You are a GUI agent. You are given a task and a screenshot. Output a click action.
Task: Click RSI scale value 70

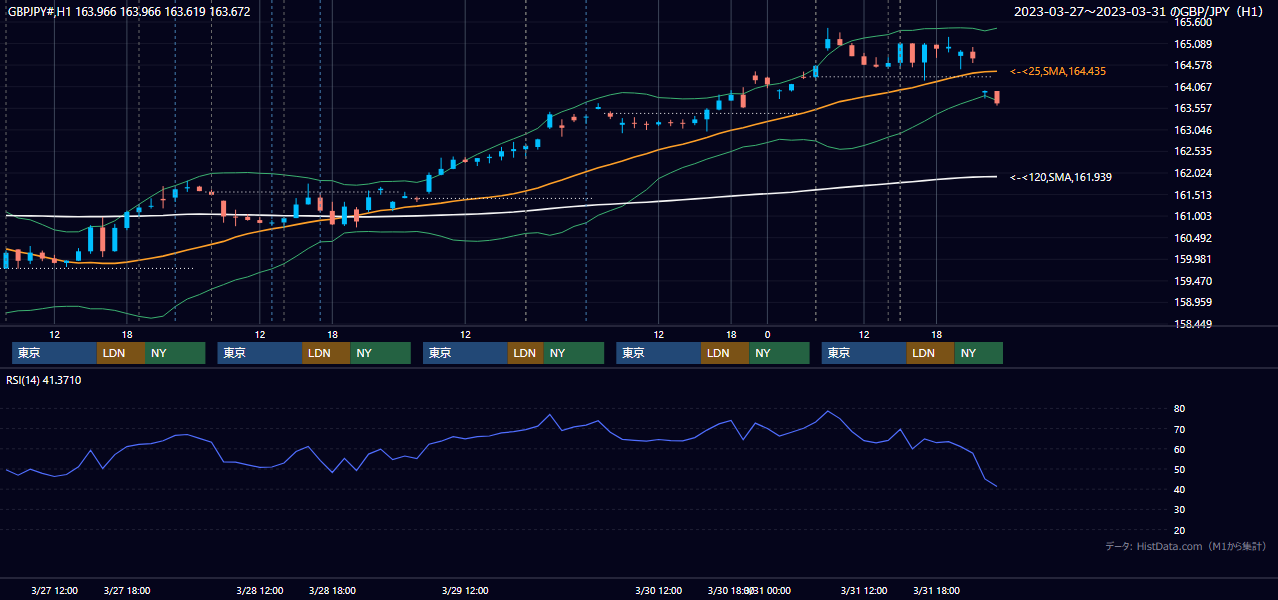pyautogui.click(x=1180, y=429)
